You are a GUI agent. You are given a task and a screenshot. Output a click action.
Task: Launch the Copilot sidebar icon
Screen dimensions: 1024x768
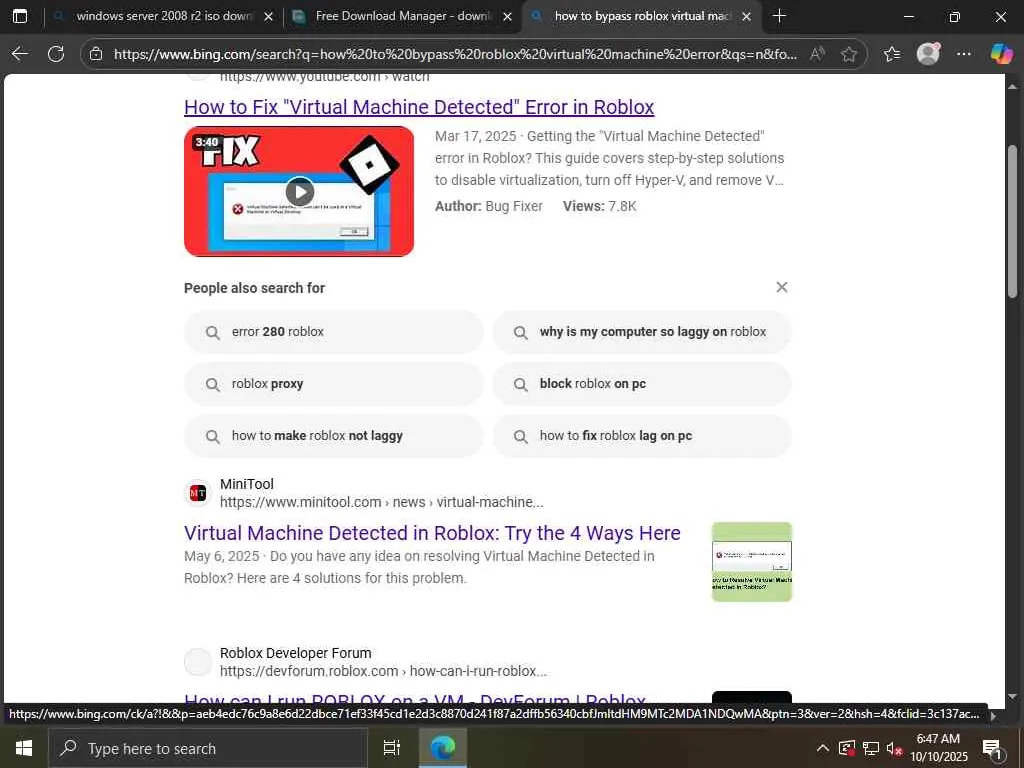pos(1001,54)
